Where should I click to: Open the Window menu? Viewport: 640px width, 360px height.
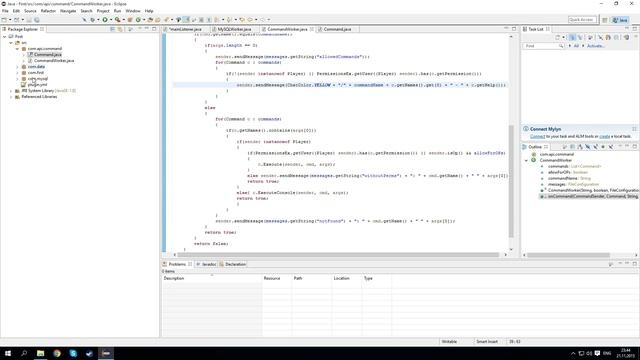point(133,11)
